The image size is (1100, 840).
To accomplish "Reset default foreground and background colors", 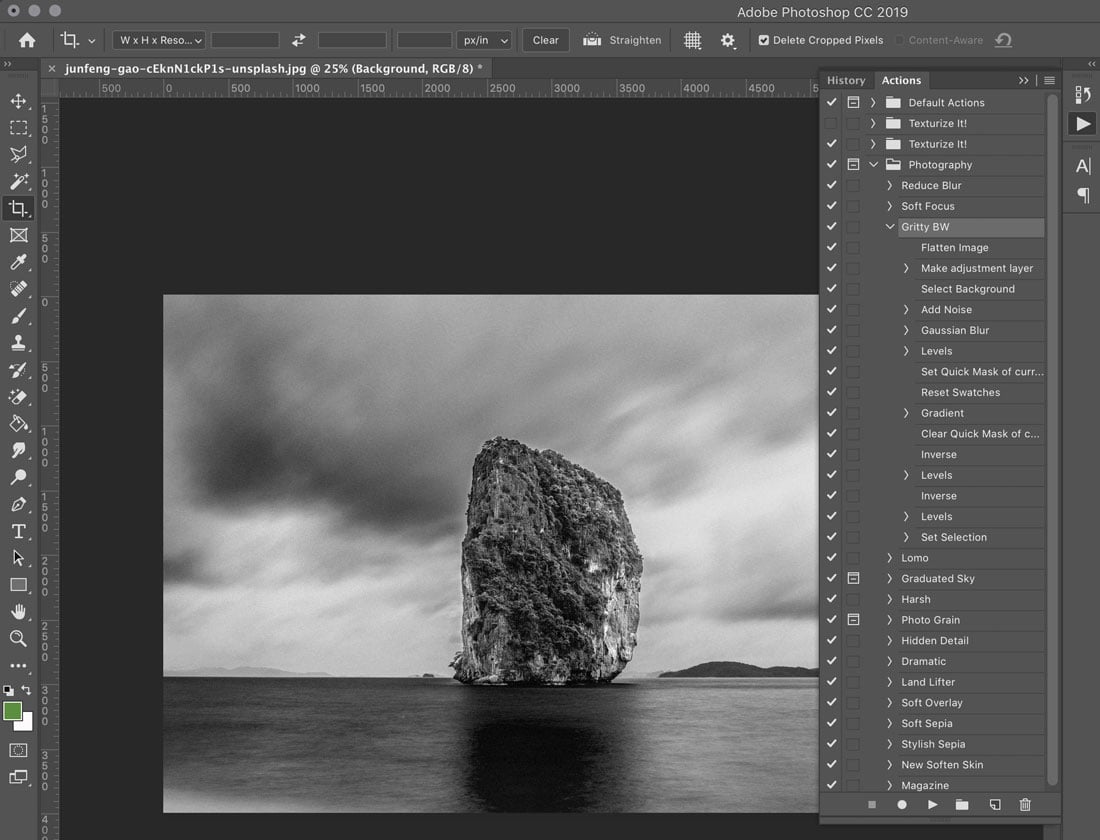I will (8, 691).
